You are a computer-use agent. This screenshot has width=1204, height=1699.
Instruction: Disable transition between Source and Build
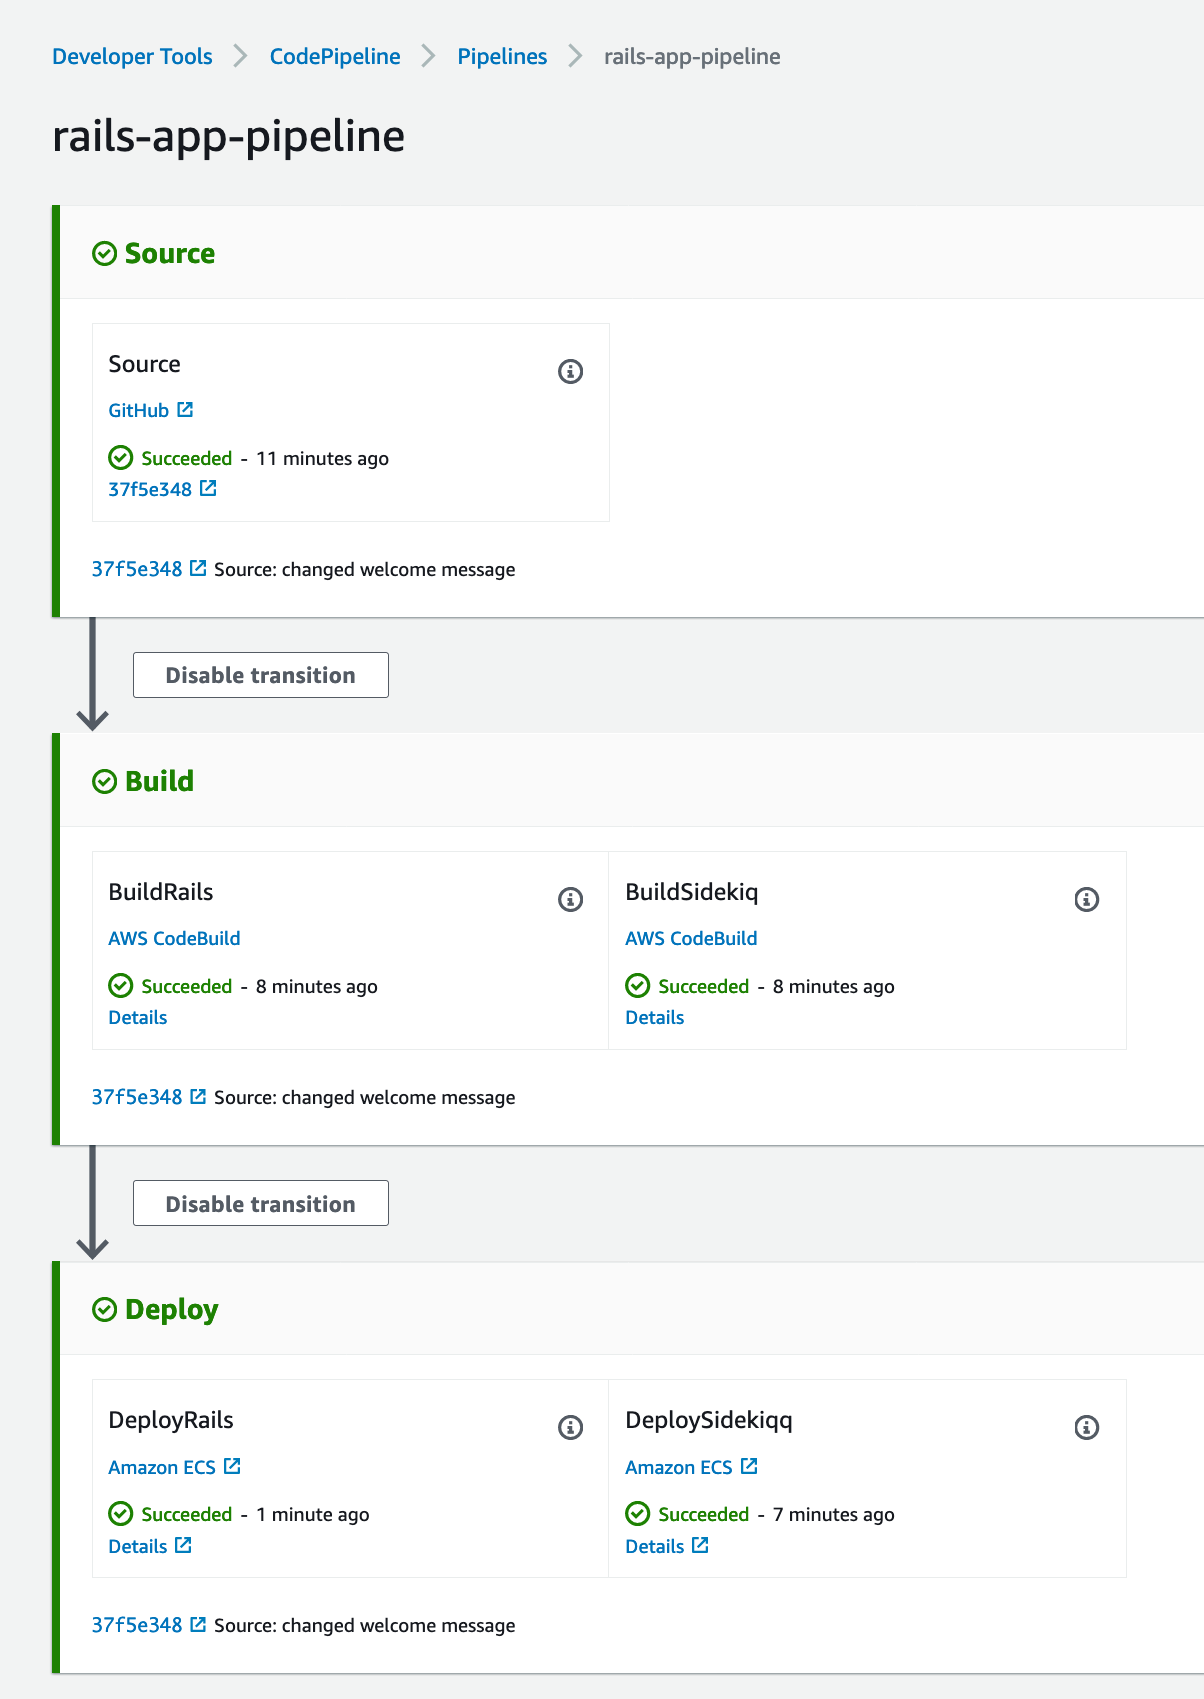260,675
